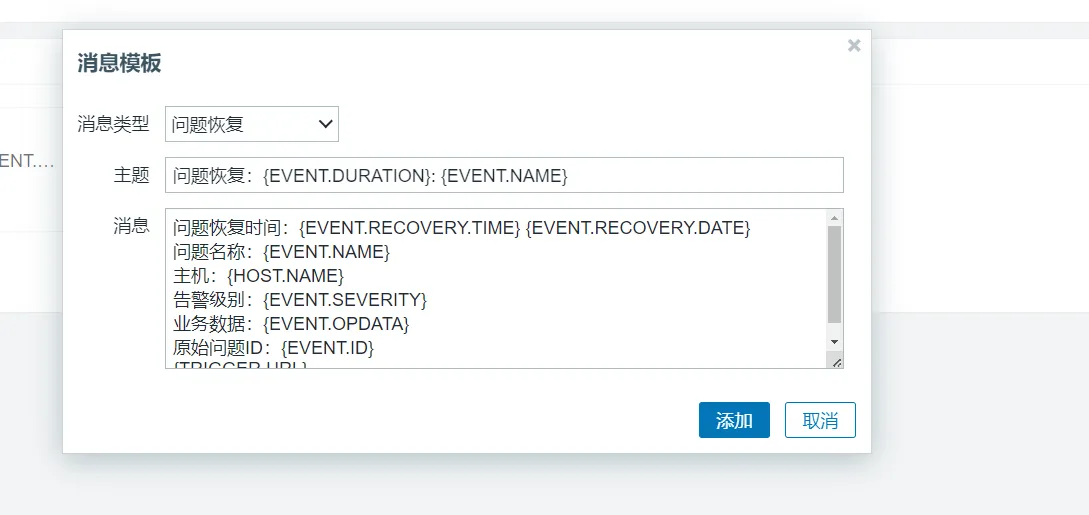Click the message scrollbar down arrow

[x=835, y=341]
